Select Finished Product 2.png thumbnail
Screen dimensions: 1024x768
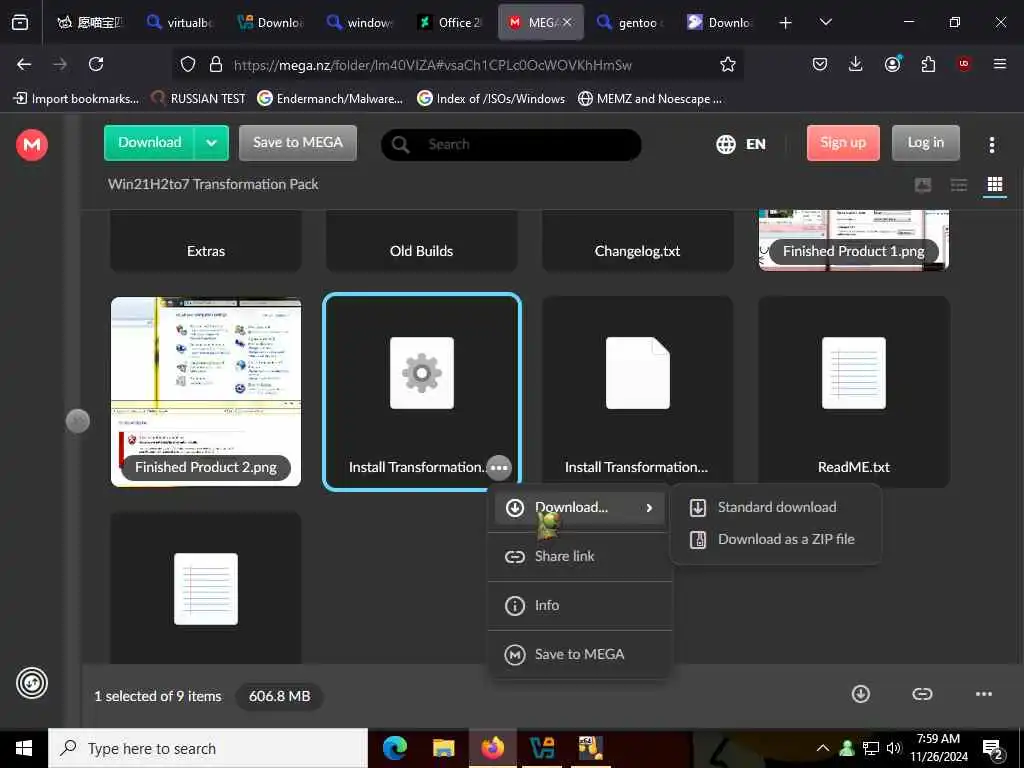(x=206, y=392)
